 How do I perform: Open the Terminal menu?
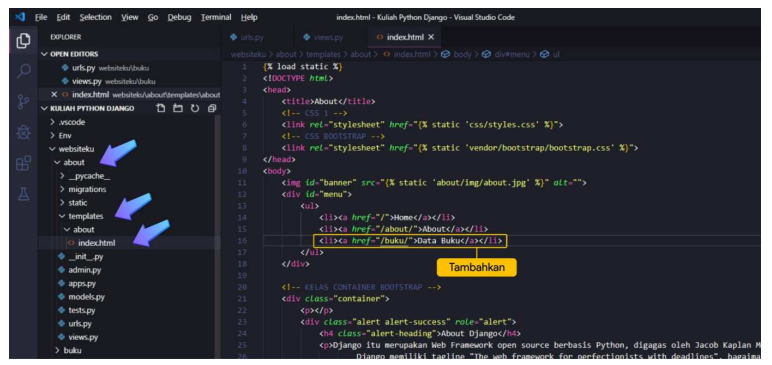(x=216, y=17)
